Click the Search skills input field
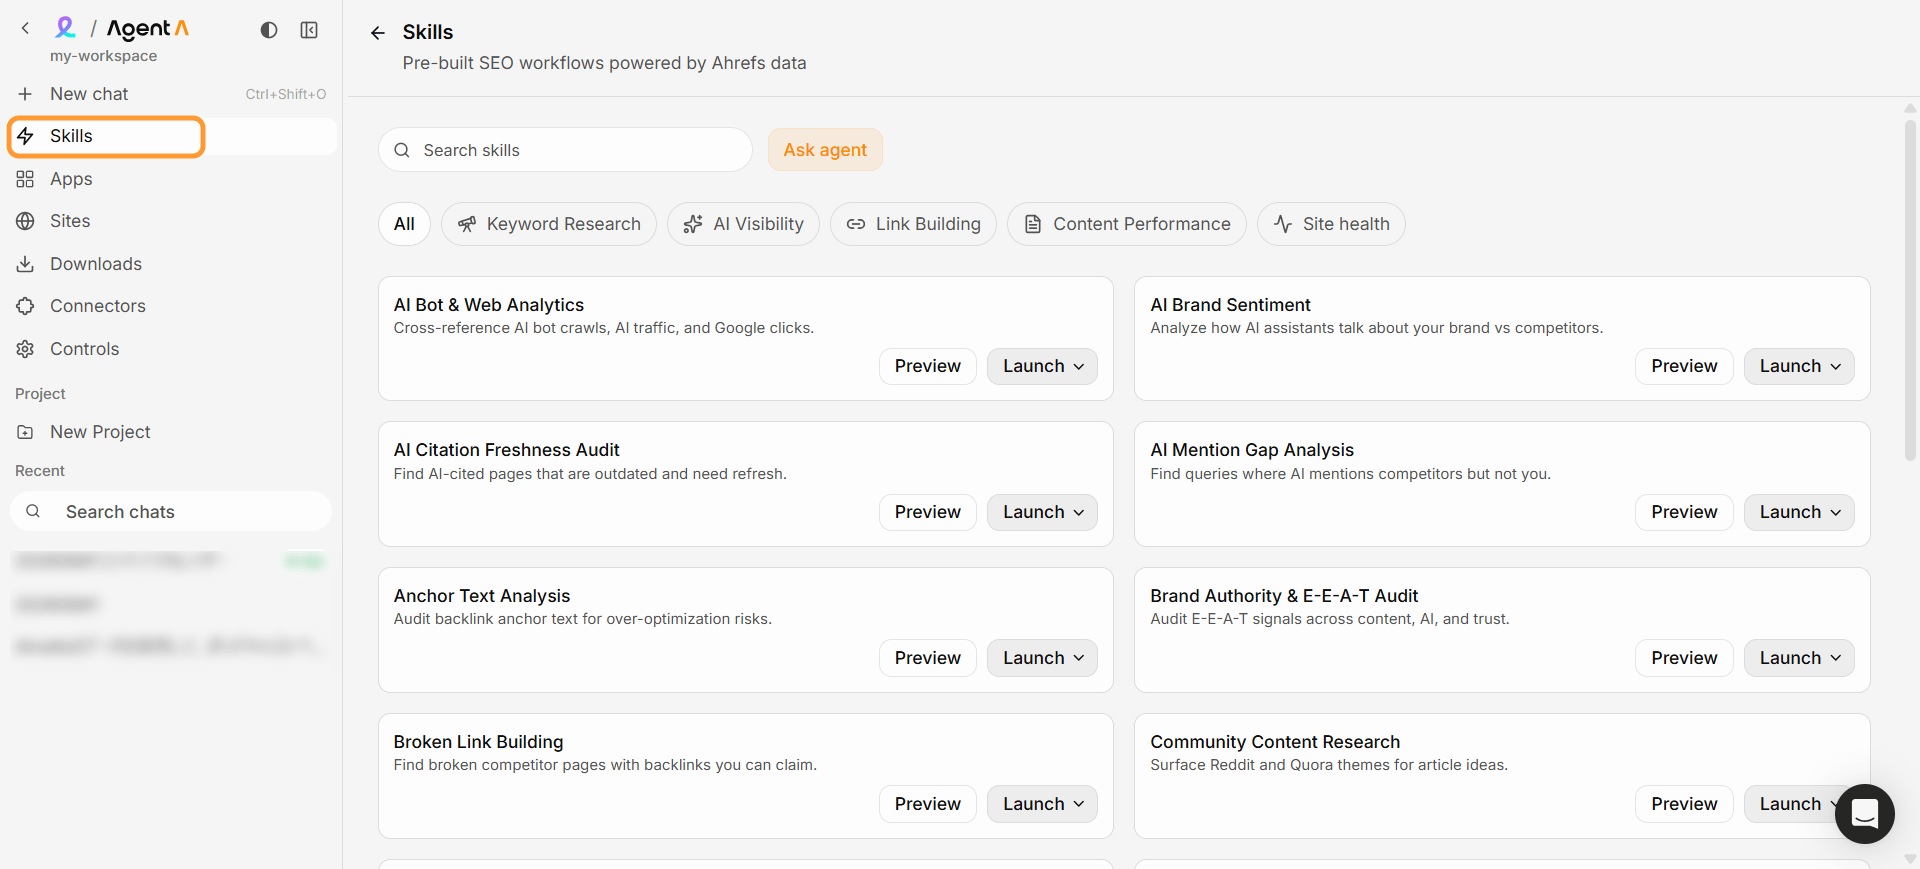The height and width of the screenshot is (869, 1920). coord(565,150)
